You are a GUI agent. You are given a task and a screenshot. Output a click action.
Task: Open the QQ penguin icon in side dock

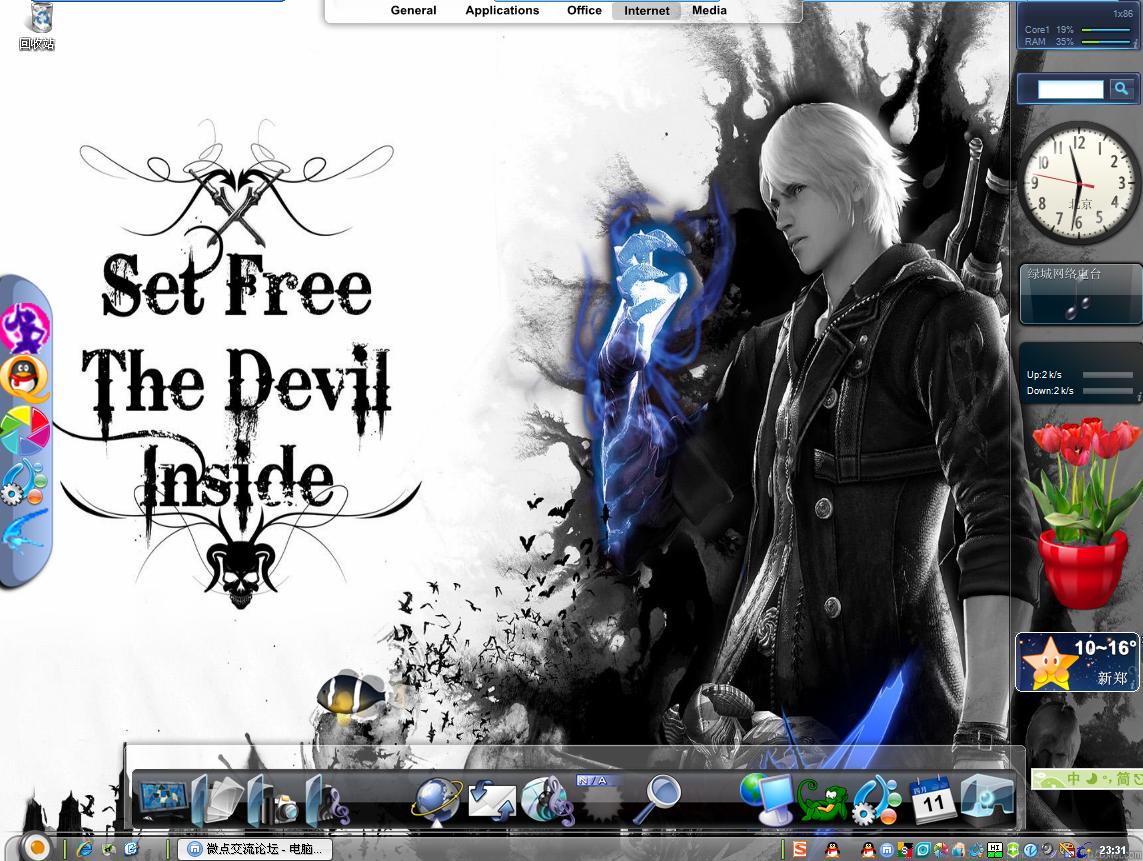tap(25, 378)
